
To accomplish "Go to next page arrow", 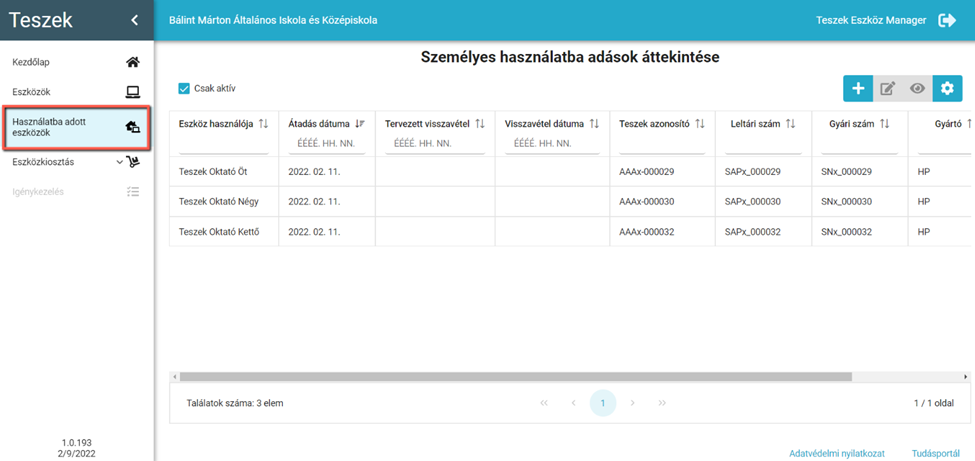I will [x=632, y=403].
